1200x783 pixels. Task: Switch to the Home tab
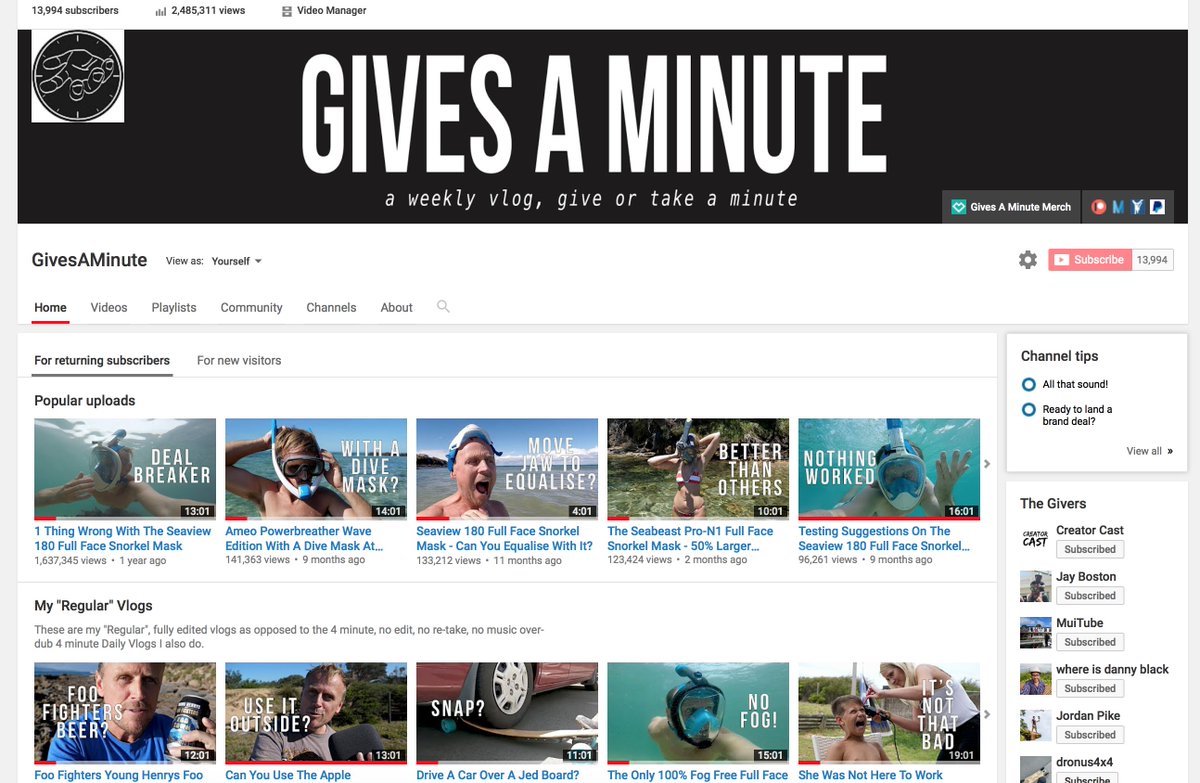pos(50,308)
